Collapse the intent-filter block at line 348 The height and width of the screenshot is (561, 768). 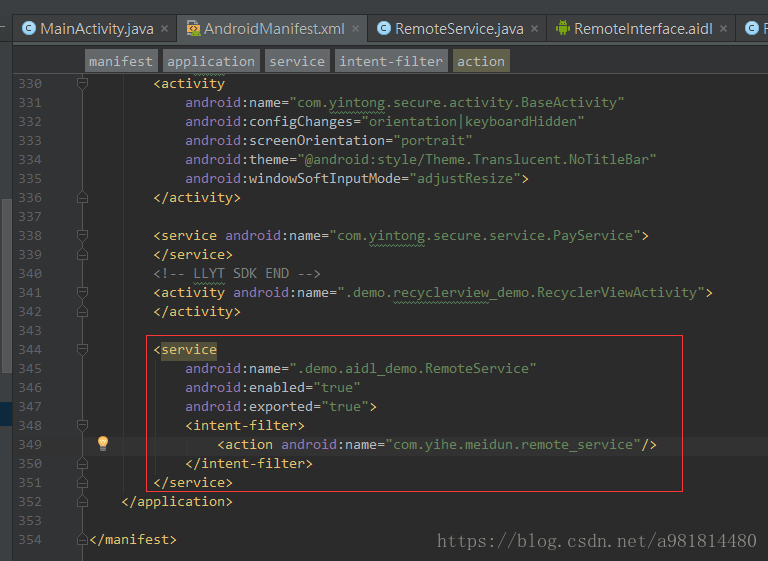point(82,425)
